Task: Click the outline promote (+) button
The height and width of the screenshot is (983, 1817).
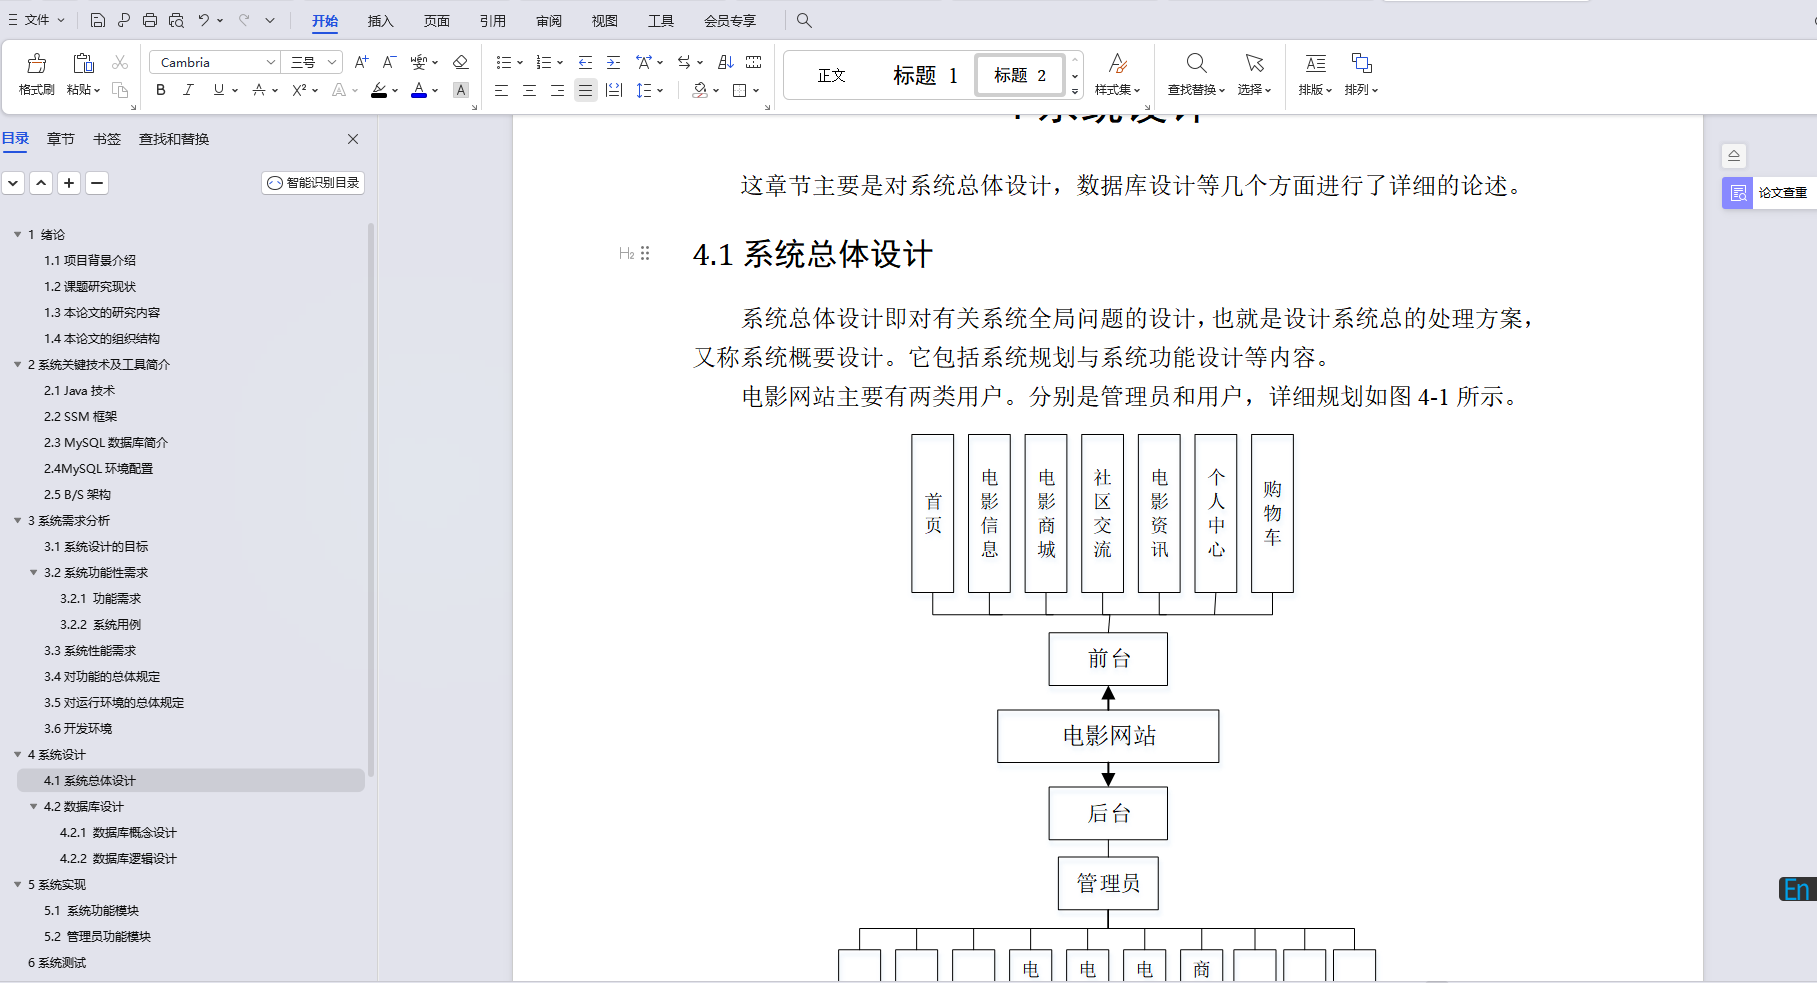Action: 69,183
